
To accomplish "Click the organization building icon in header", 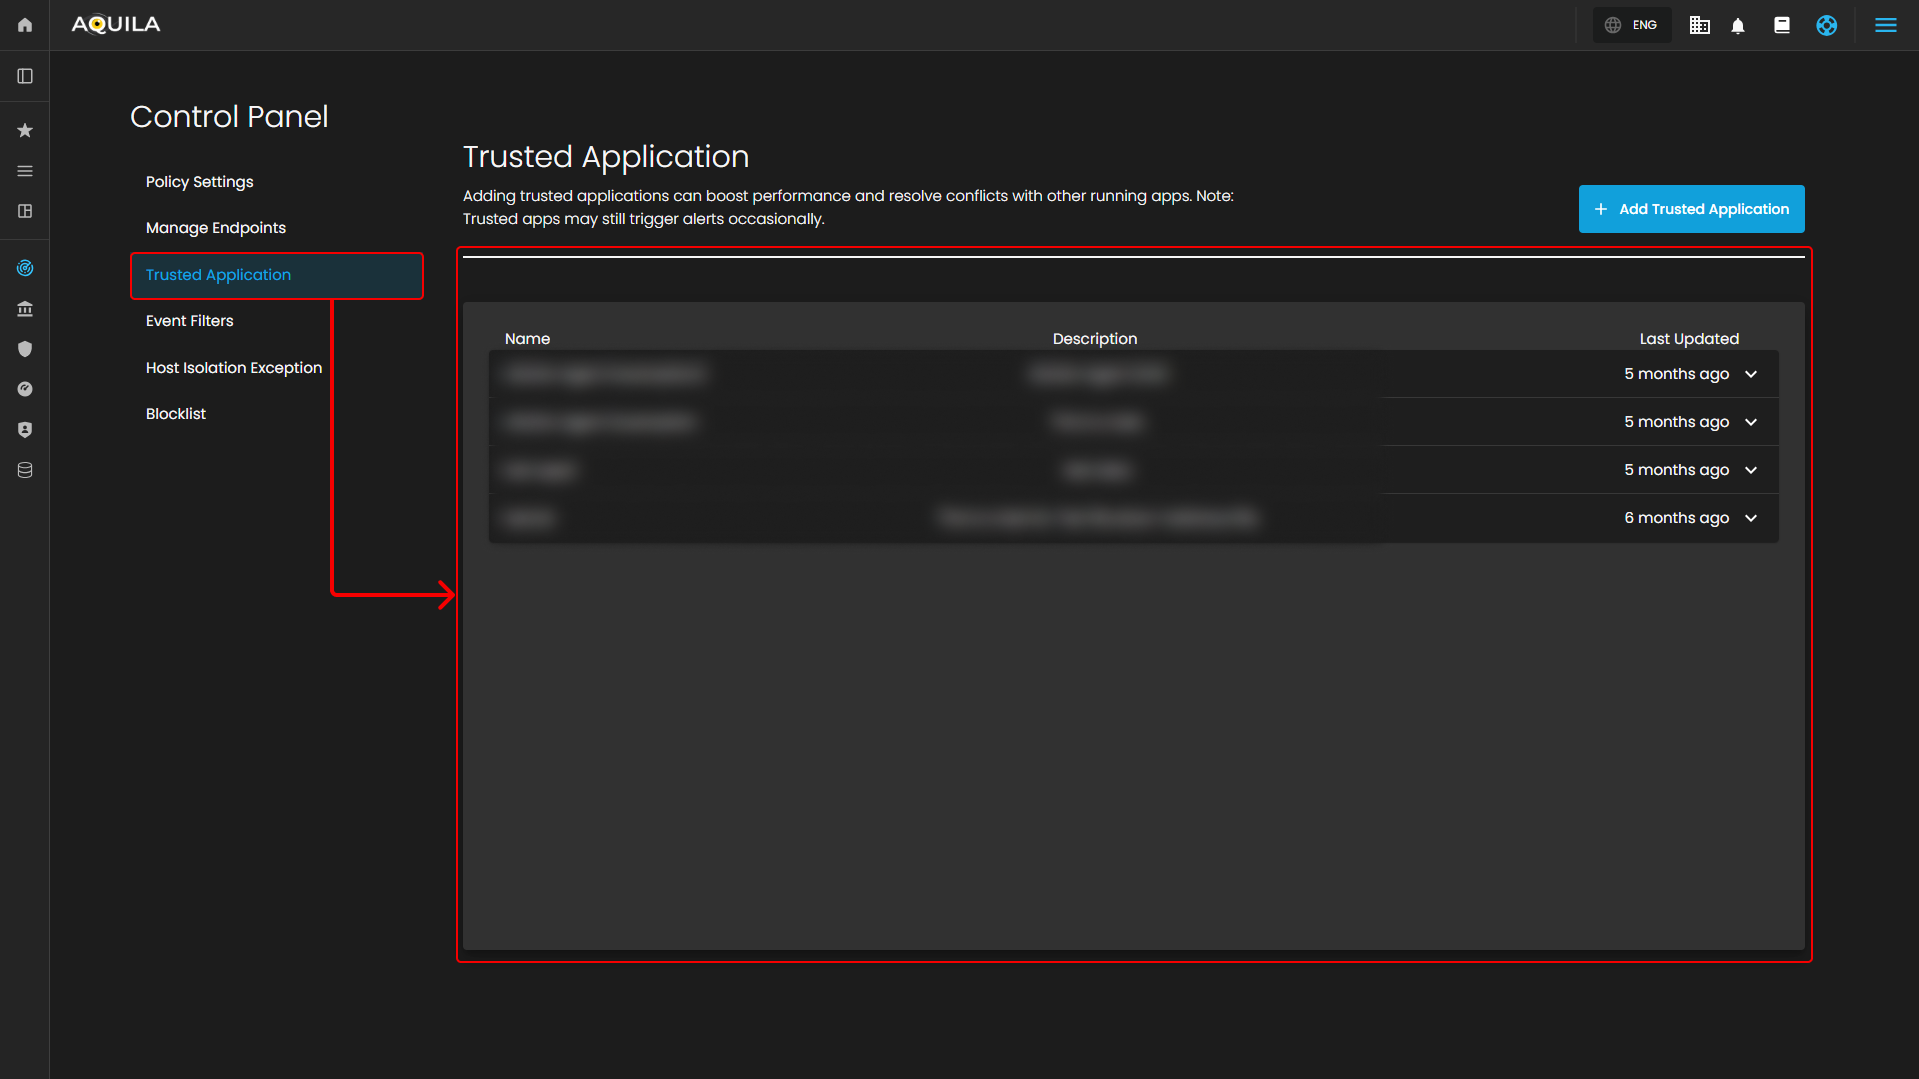I will coord(1699,26).
